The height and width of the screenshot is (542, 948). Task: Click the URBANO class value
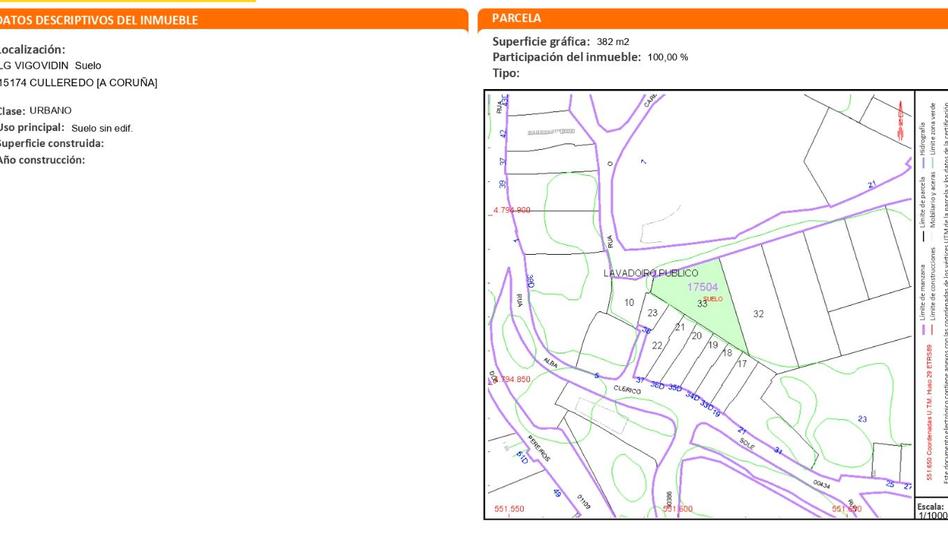coord(50,111)
